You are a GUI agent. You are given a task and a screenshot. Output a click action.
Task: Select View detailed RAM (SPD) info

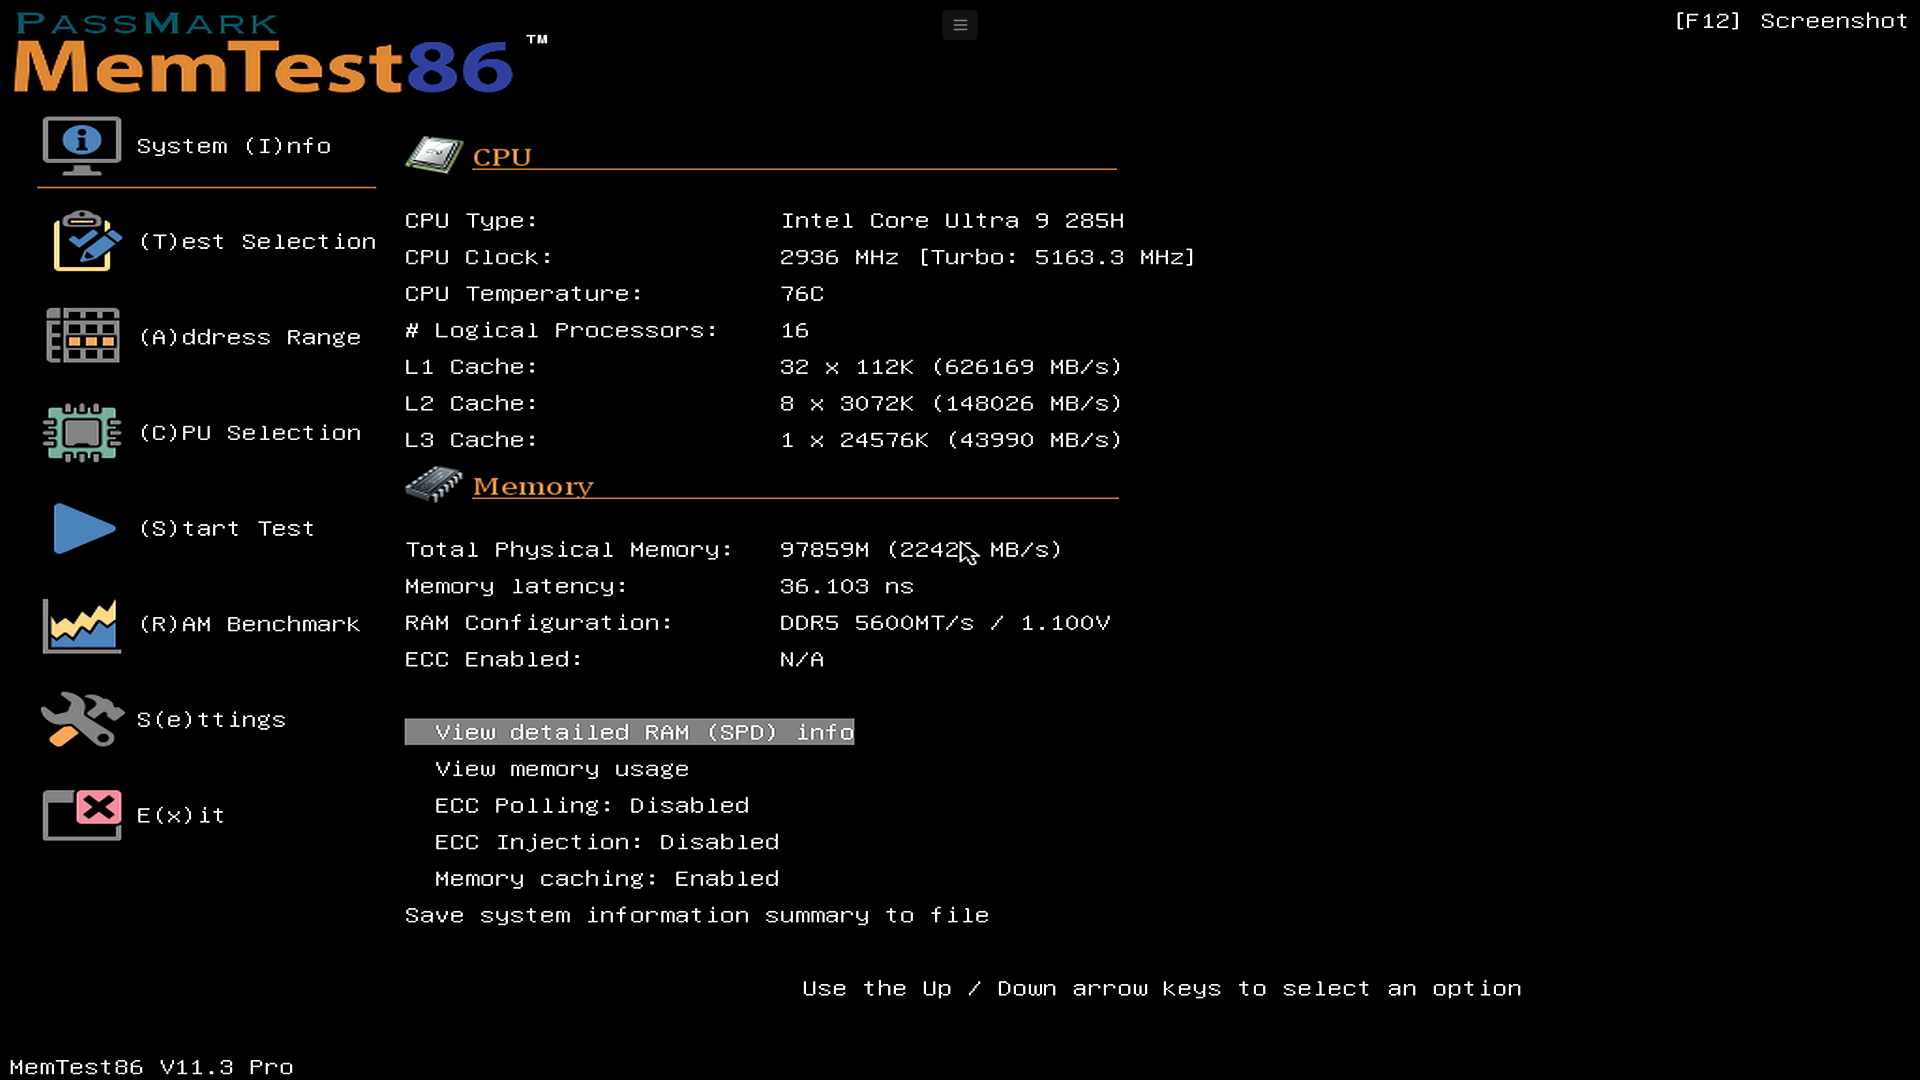pos(629,733)
